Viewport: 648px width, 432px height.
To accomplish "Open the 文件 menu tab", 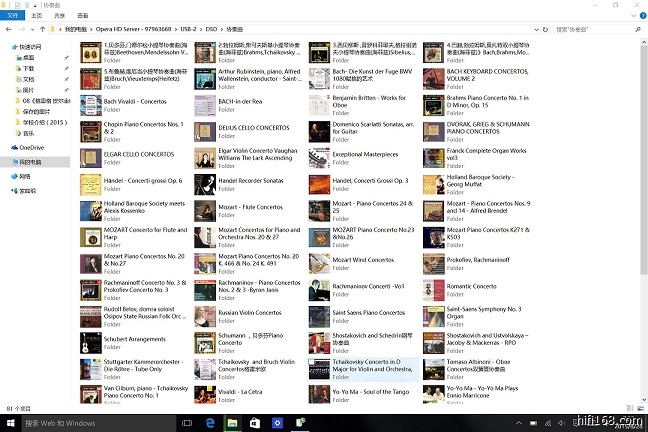I will coord(12,17).
